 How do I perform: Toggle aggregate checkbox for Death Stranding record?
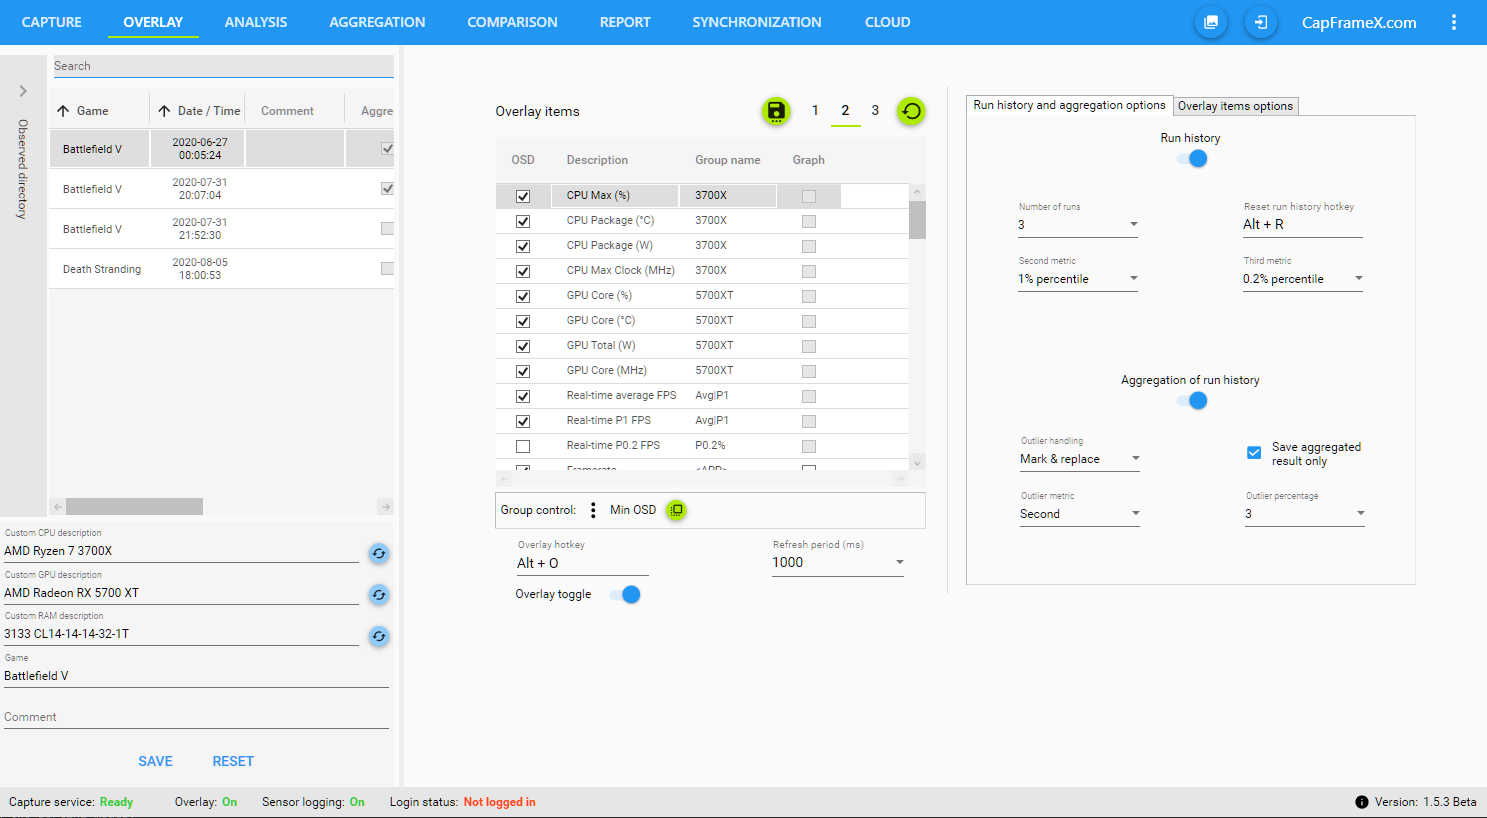(x=387, y=268)
